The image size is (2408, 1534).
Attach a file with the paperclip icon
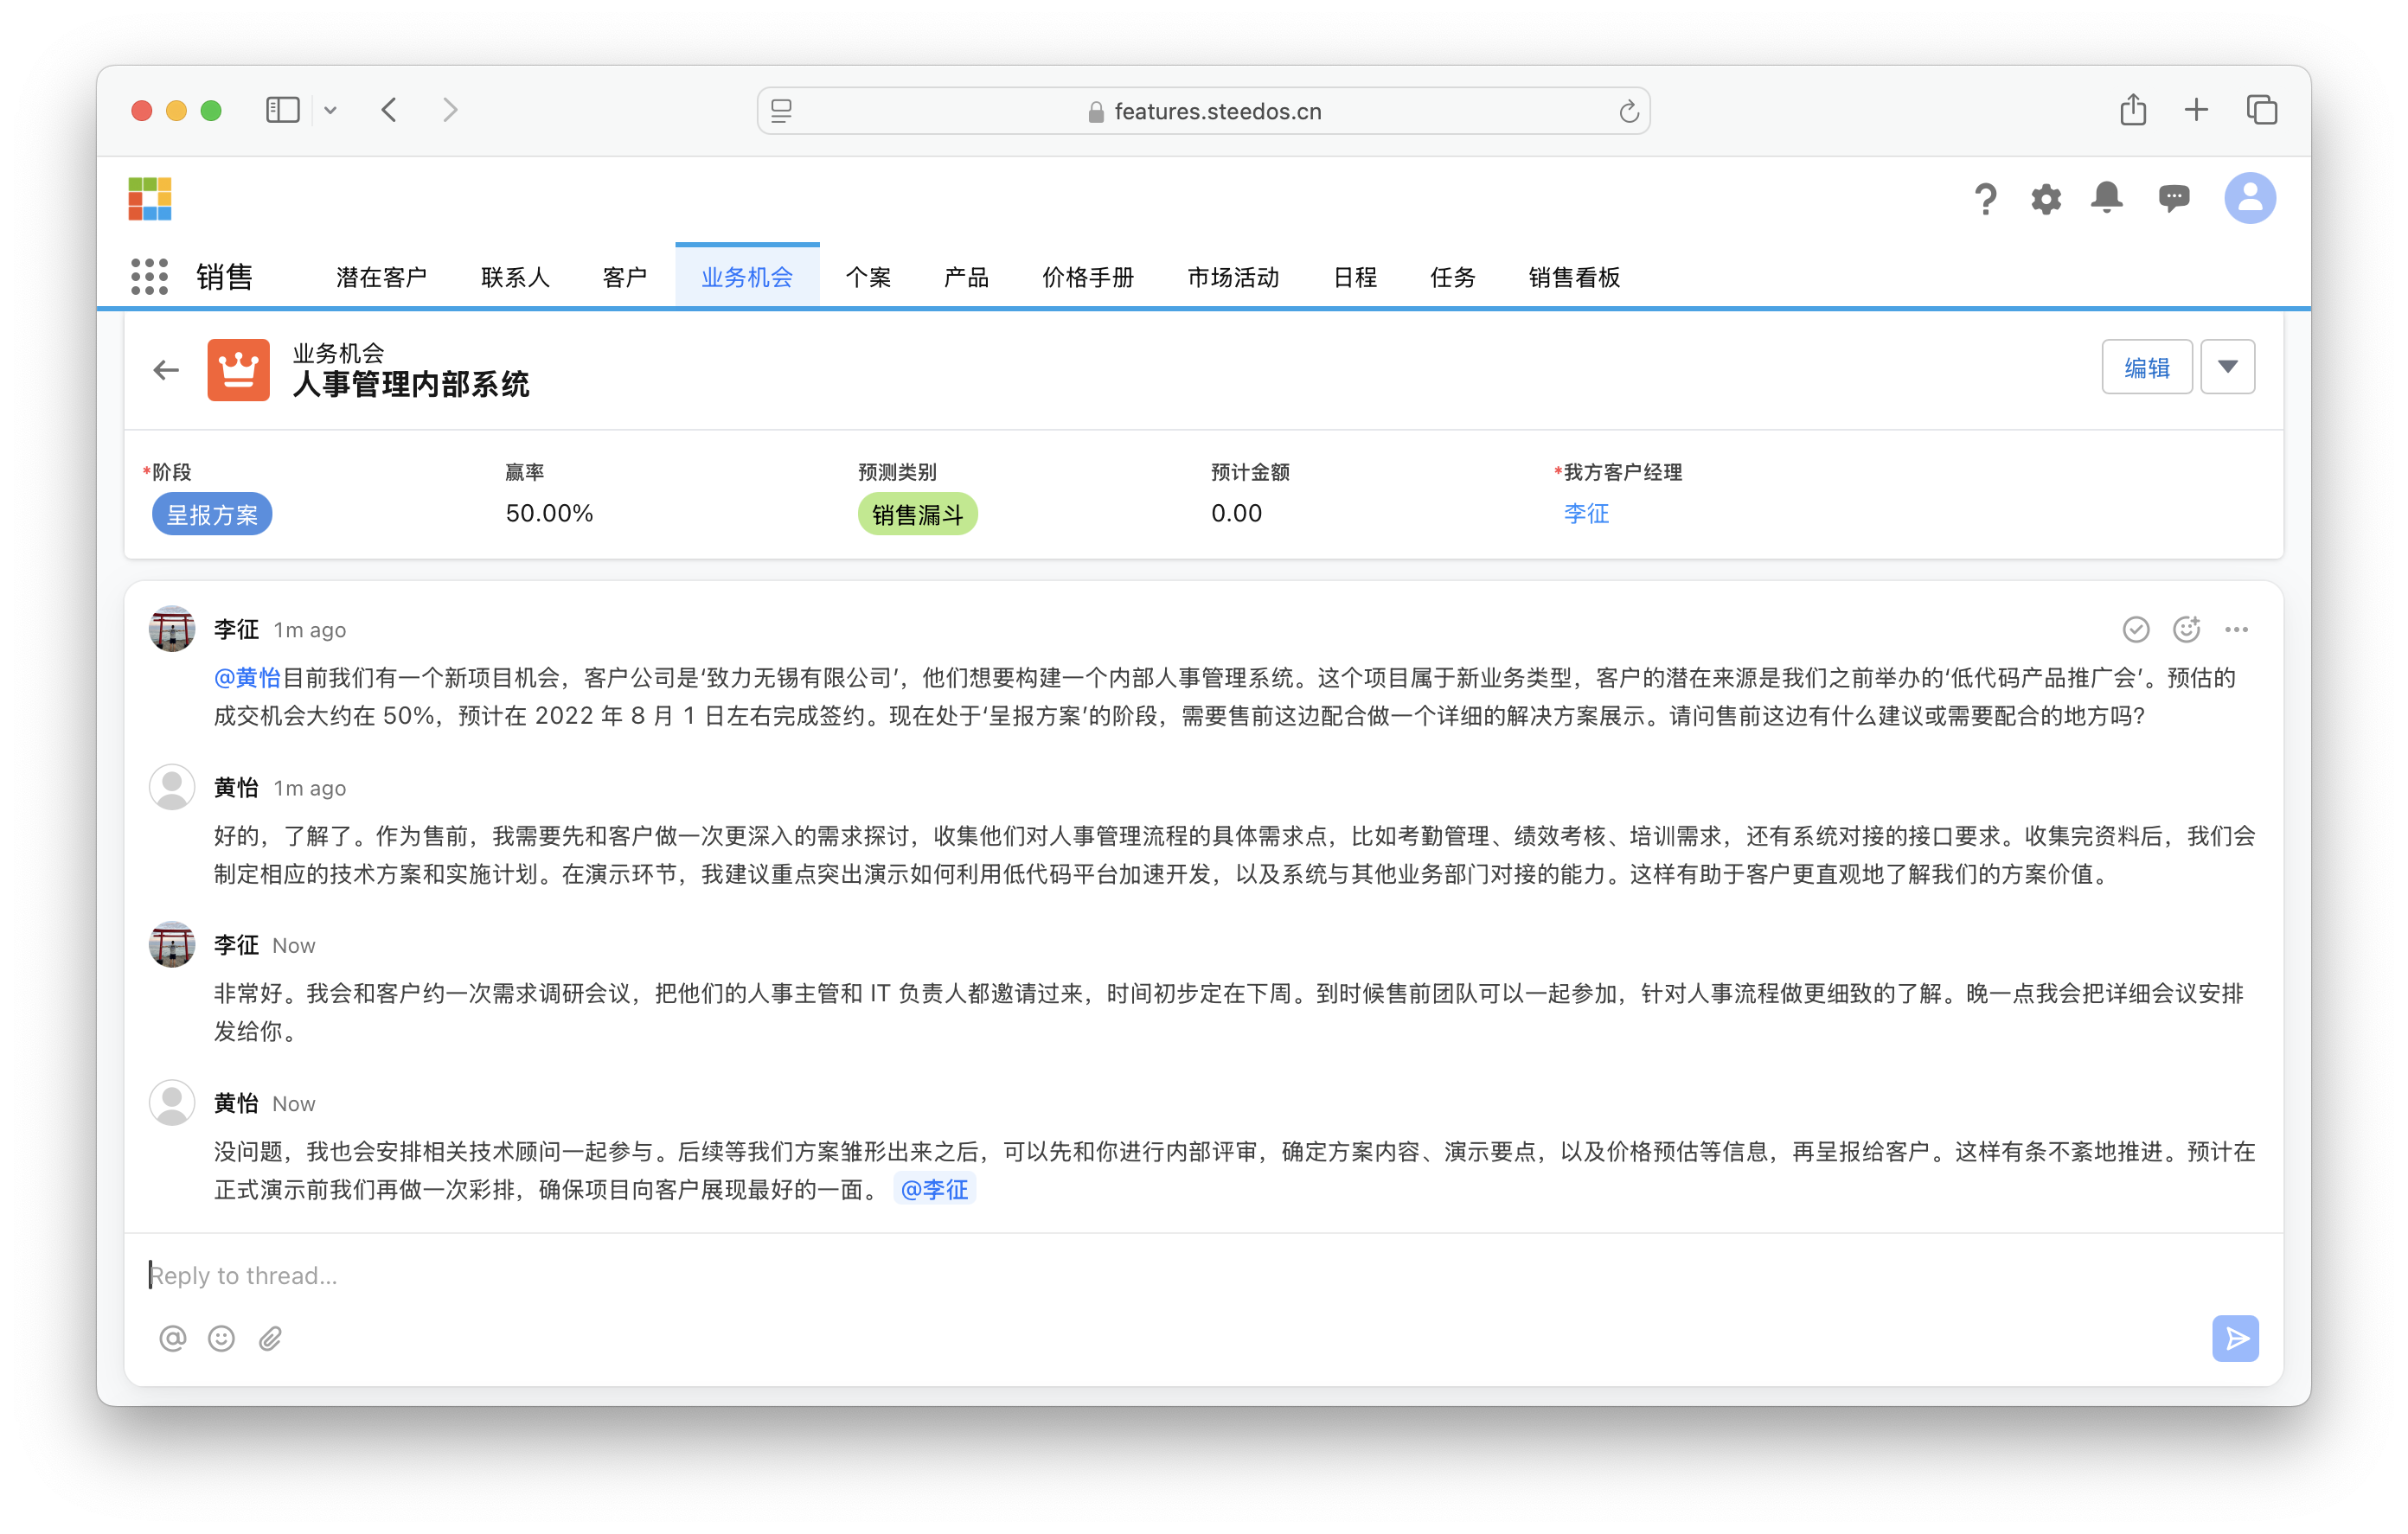tap(270, 1338)
